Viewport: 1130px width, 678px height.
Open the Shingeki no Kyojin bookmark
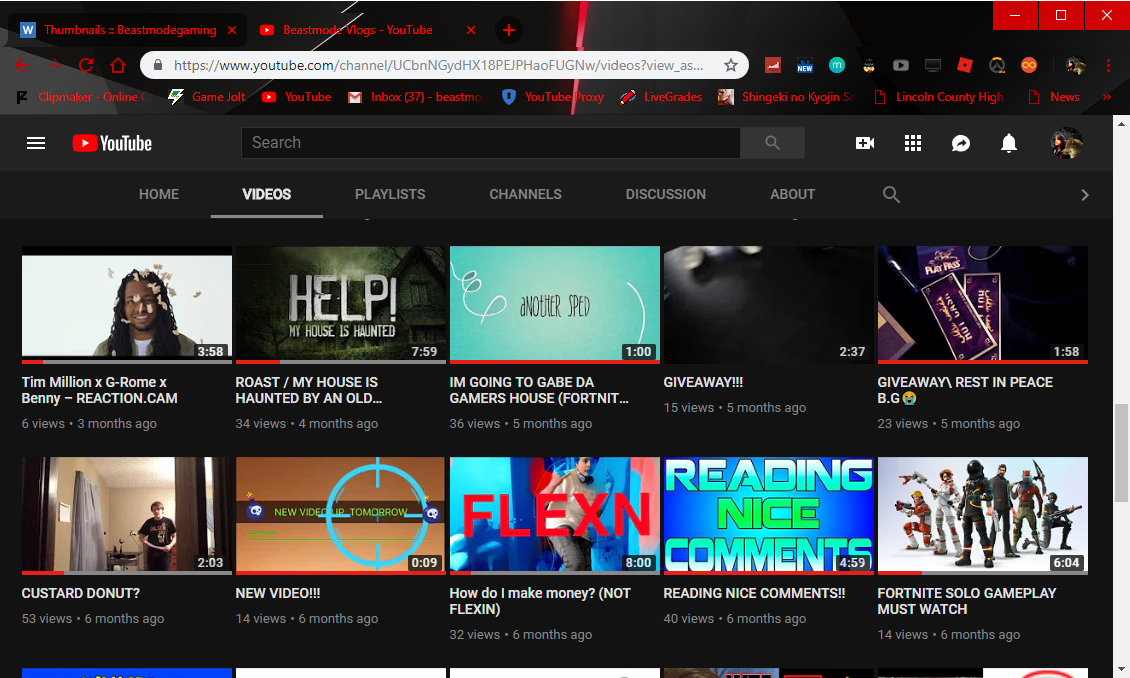[787, 97]
